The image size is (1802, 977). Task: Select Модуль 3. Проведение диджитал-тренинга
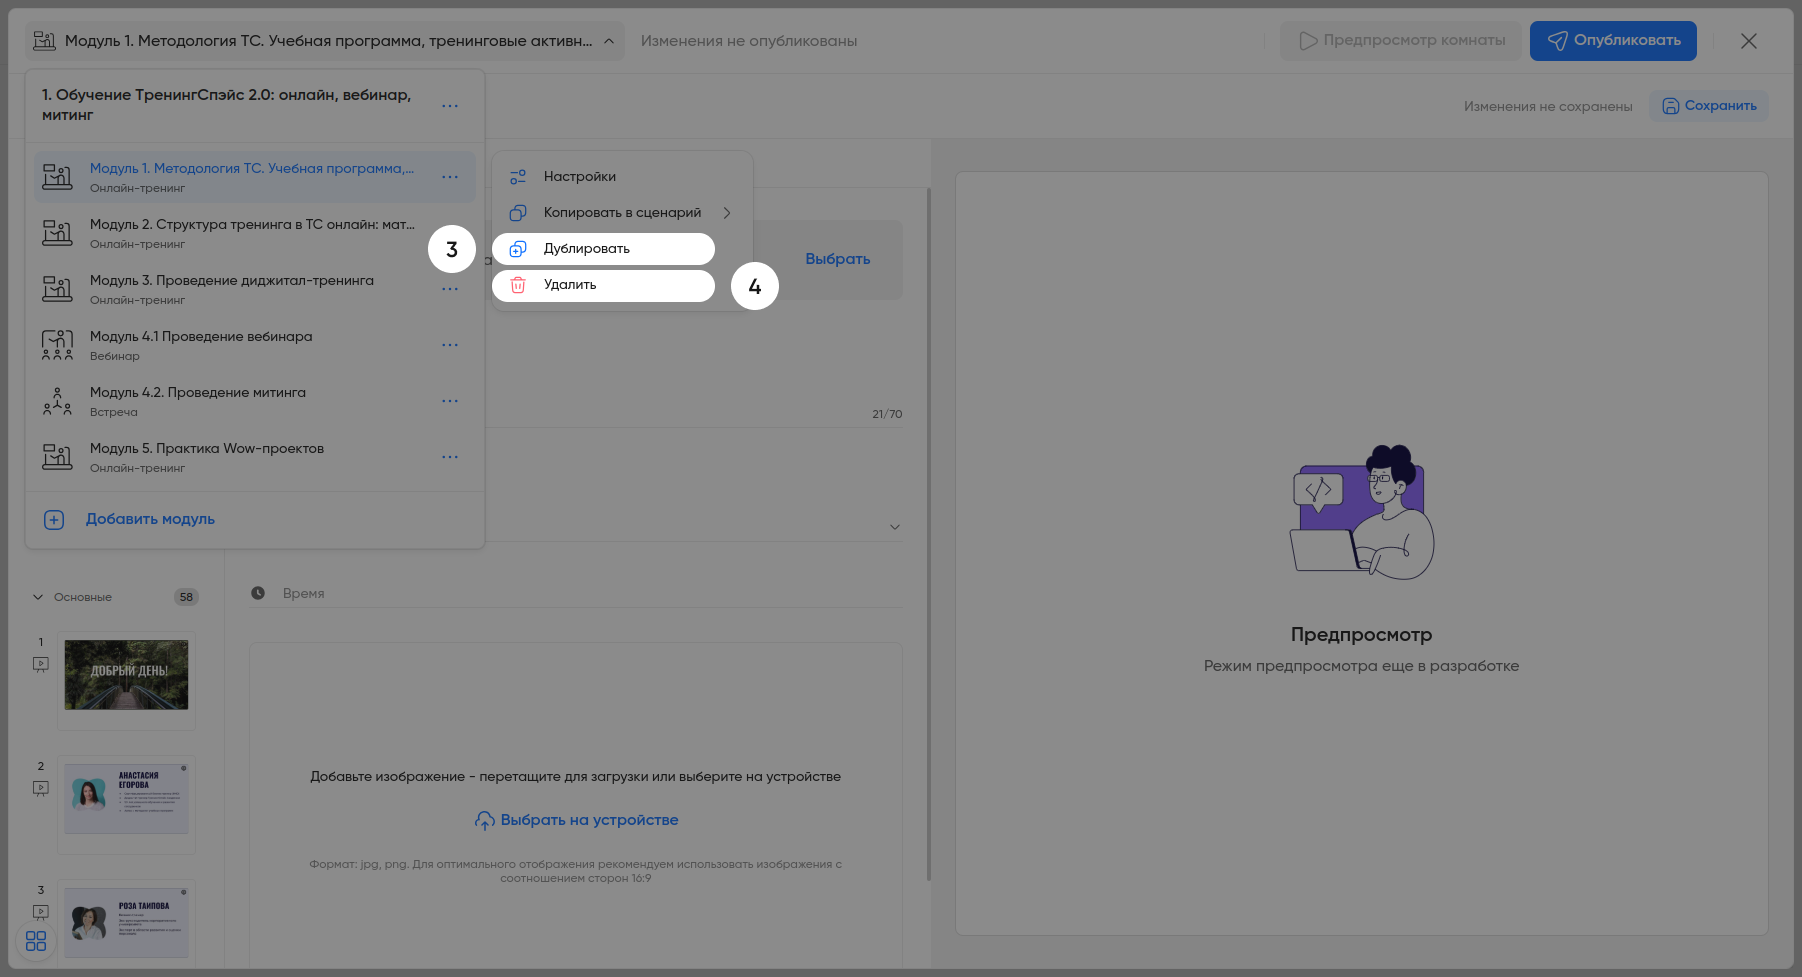(x=255, y=289)
